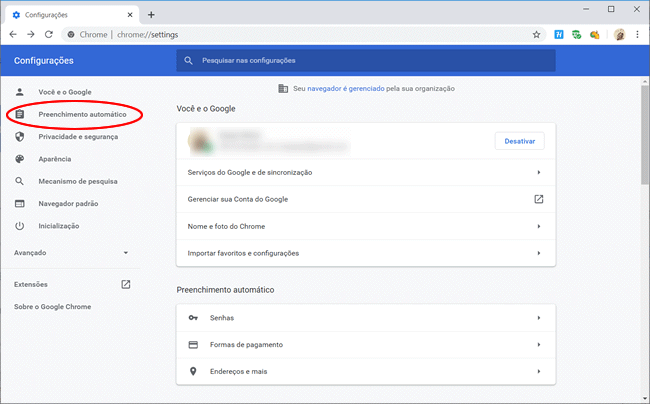Click the Configurações header title
The width and height of the screenshot is (650, 404).
(x=44, y=60)
